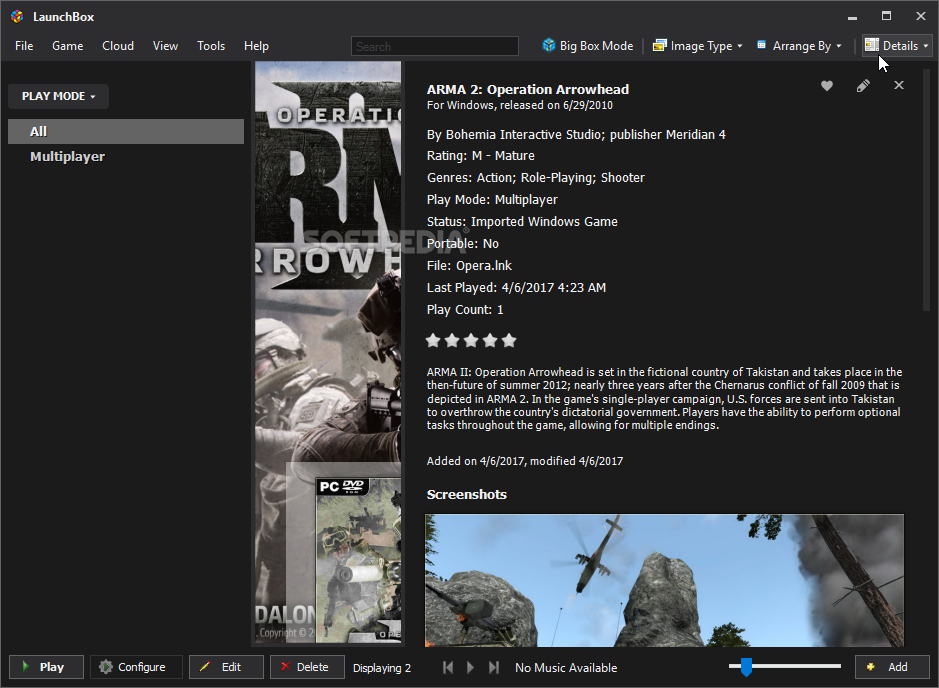Open the Help menu

click(256, 46)
